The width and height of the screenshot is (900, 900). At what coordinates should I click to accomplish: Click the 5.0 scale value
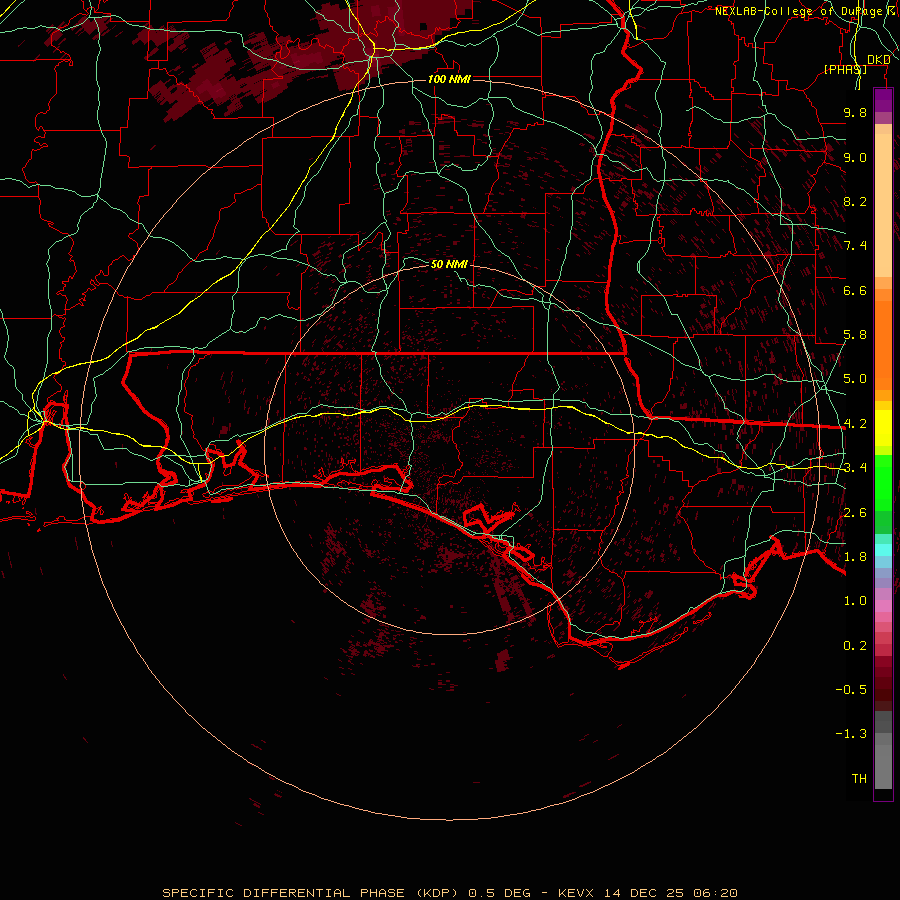coord(855,379)
